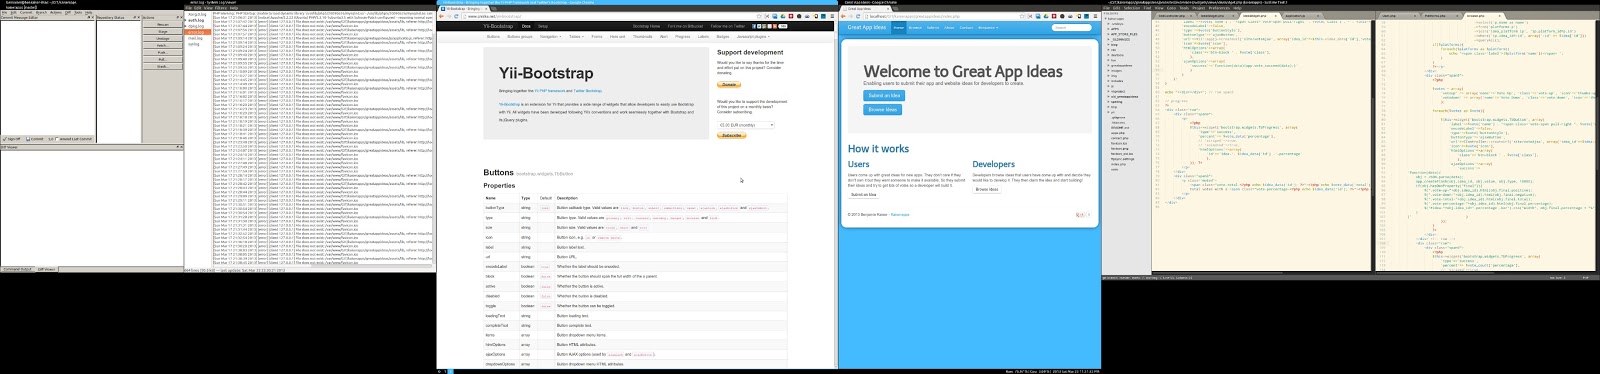This screenshot has width=1600, height=374.
Task: Click the yellow Subscribe button
Action: 732,135
